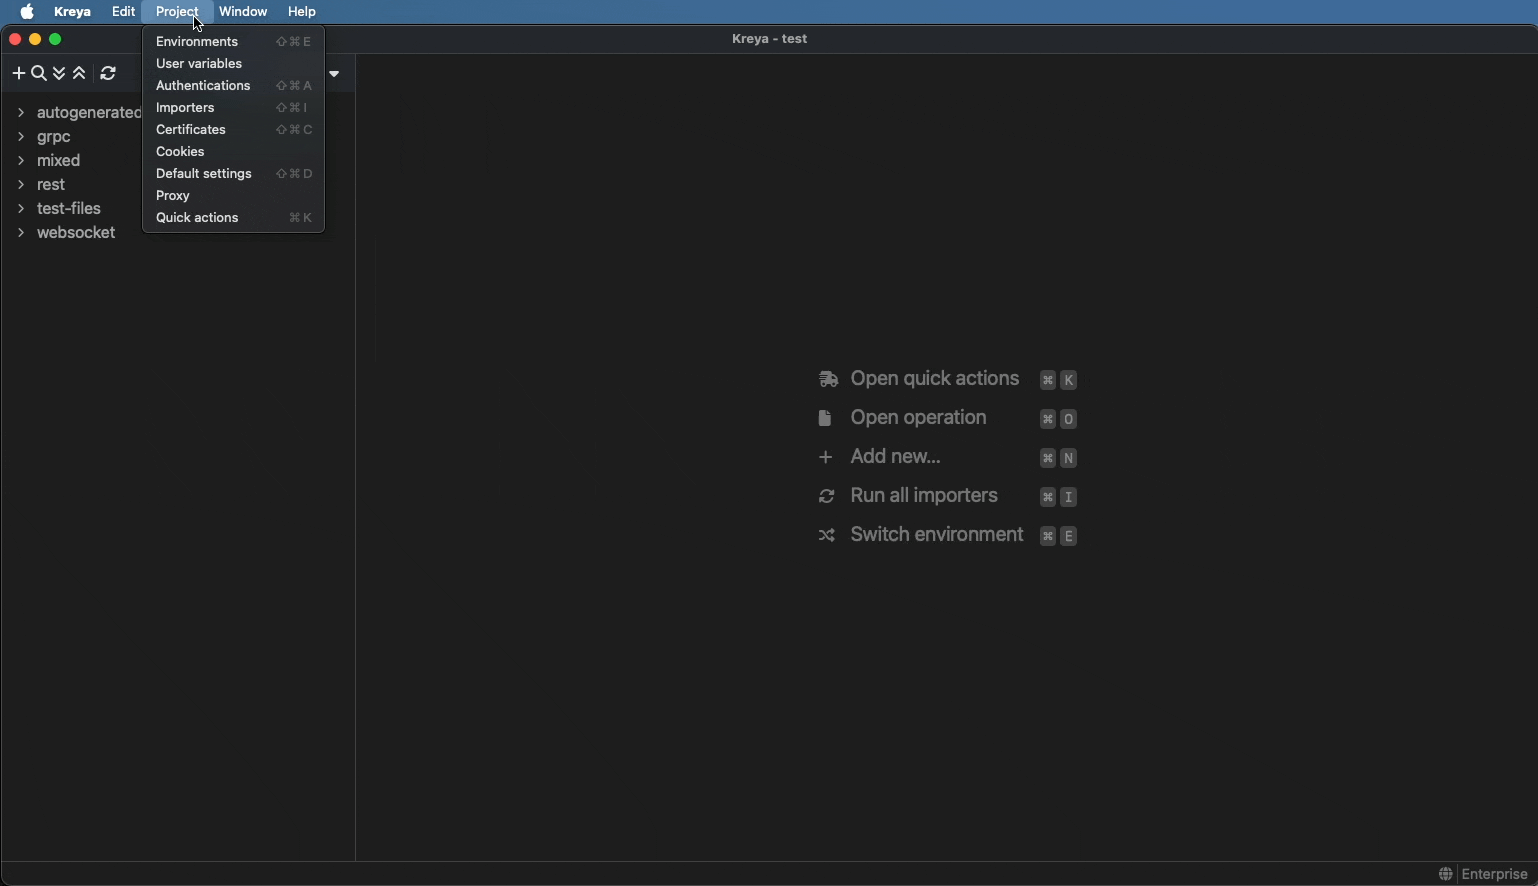Select the Proxy menu entry
Screen dimensions: 1538x886
(173, 196)
